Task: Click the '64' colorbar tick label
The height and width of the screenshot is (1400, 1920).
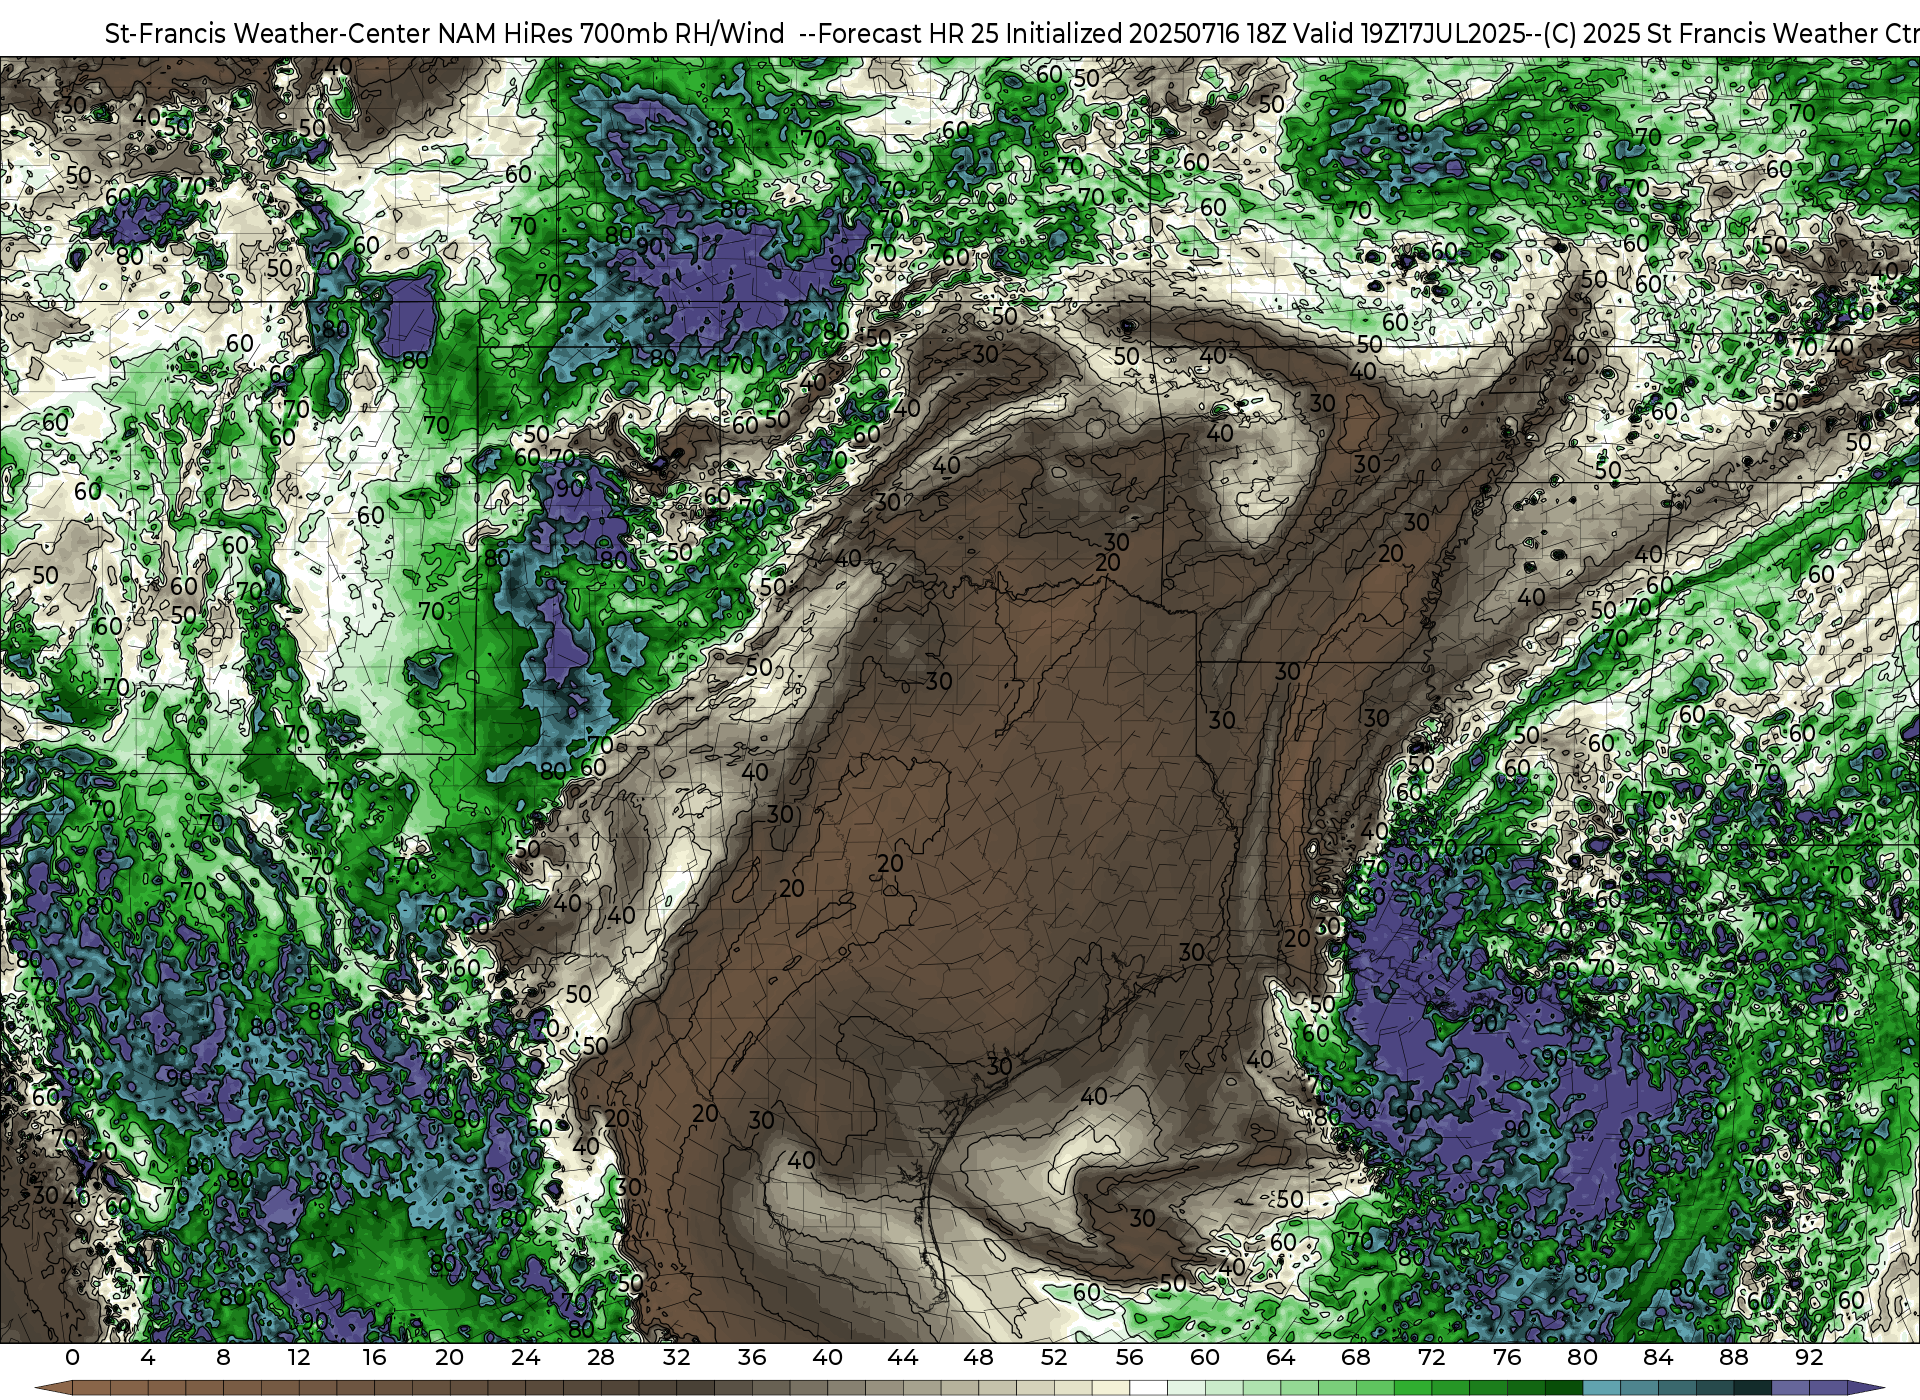Action: click(x=1281, y=1358)
